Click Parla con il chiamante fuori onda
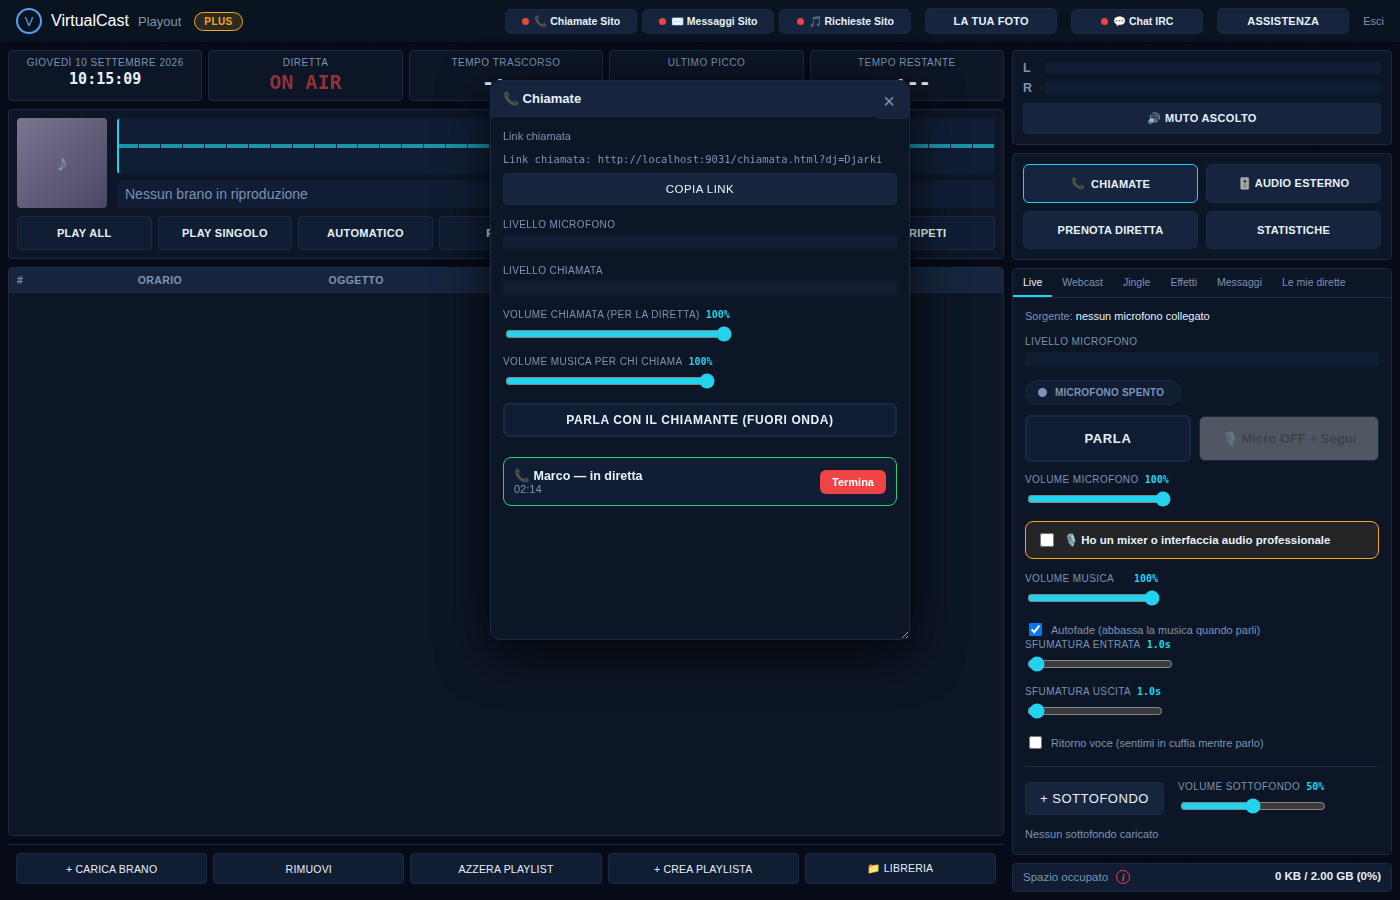Image resolution: width=1400 pixels, height=900 pixels. 700,420
